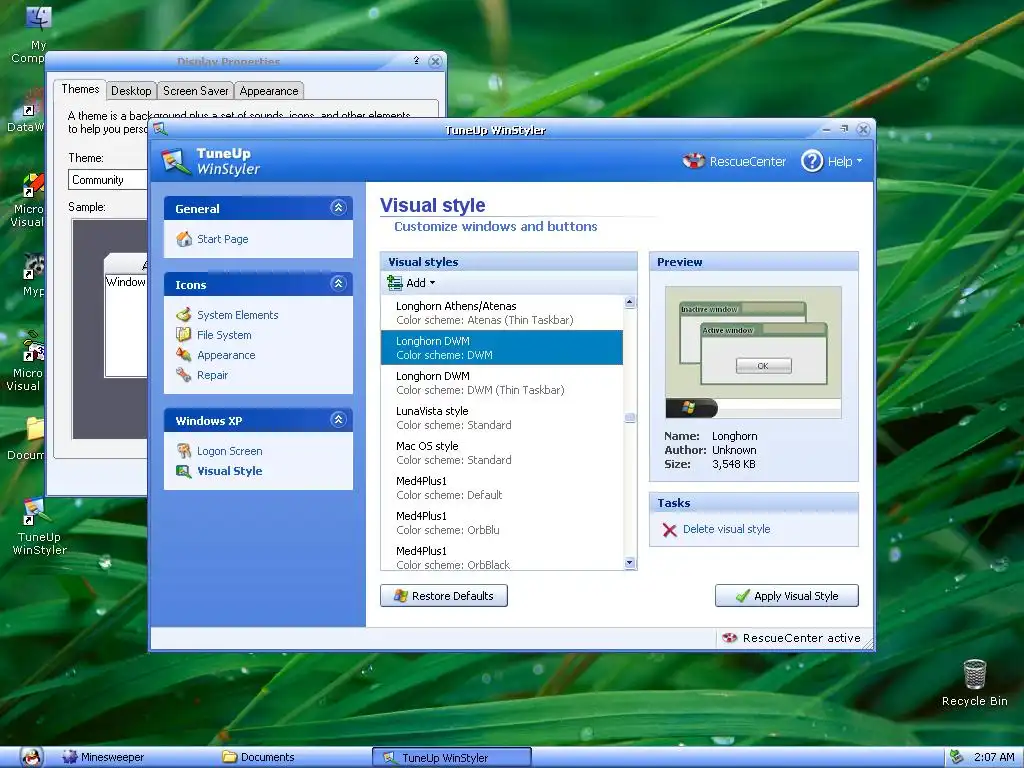Screen dimensions: 1024x768
Task: Click the visual styles list scrollbar thumb
Action: [x=630, y=418]
